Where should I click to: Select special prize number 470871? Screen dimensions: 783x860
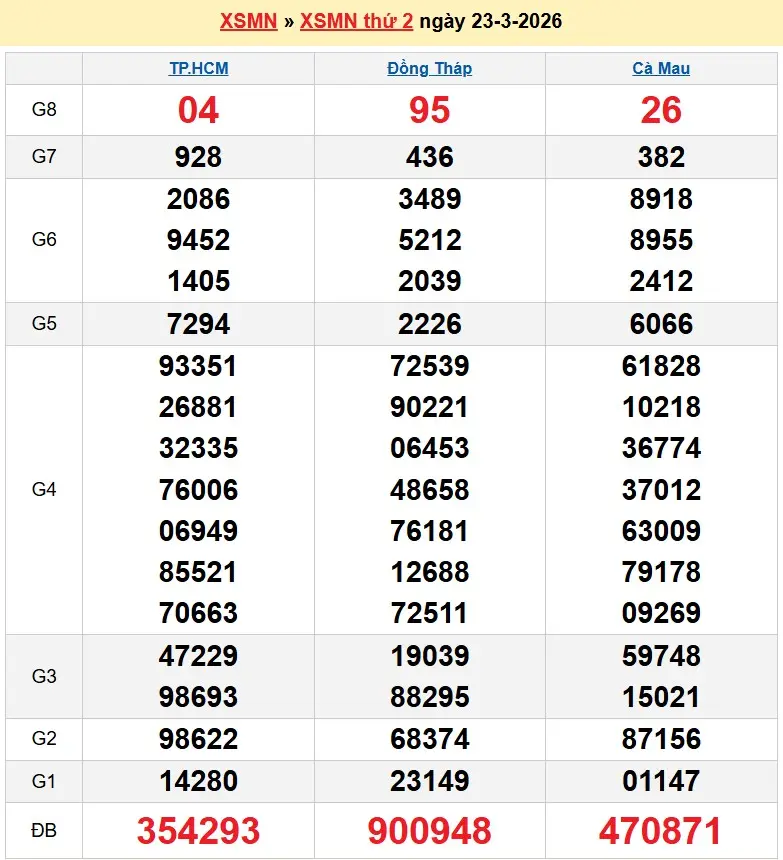click(661, 831)
